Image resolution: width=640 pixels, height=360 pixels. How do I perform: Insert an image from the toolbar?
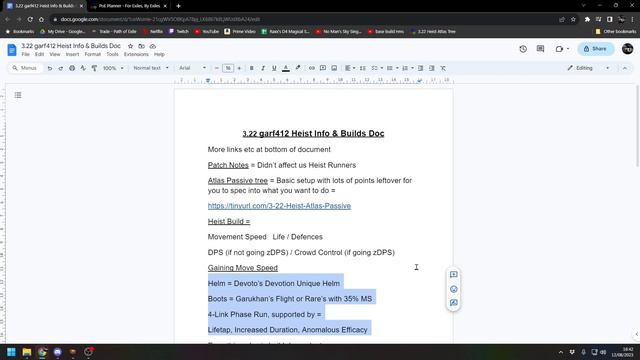pos(334,68)
